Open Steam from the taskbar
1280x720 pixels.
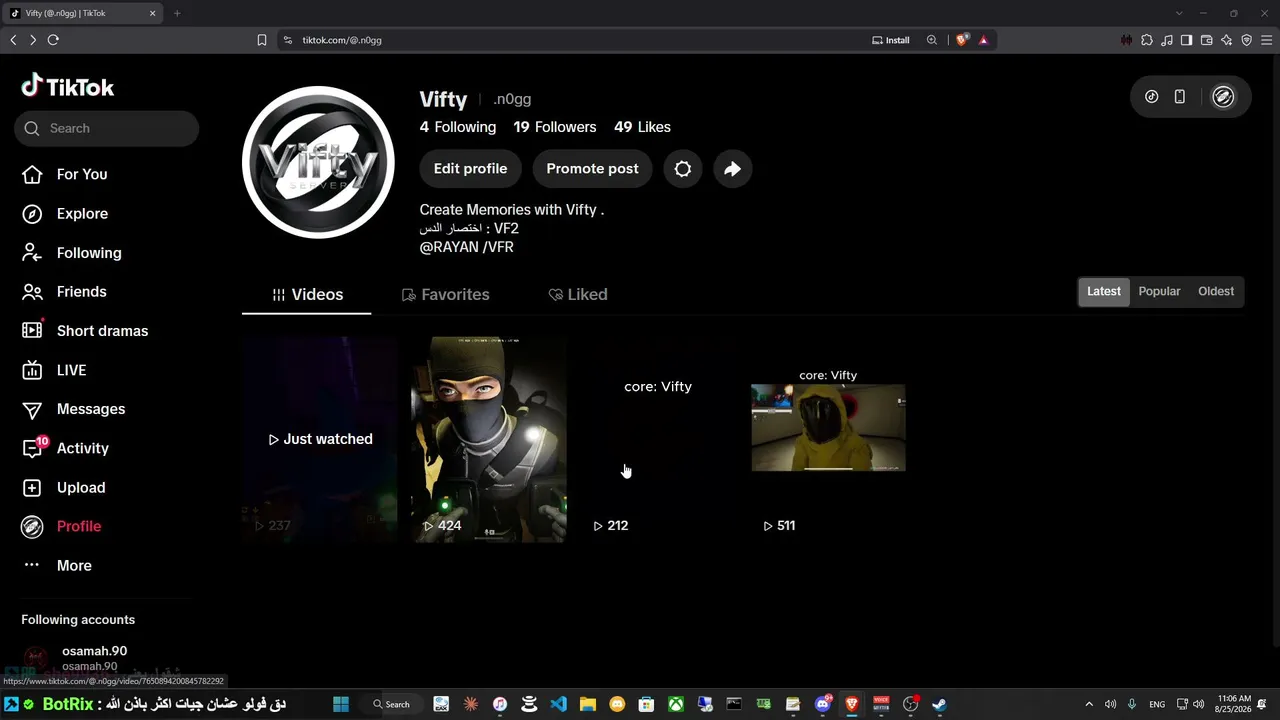click(939, 704)
